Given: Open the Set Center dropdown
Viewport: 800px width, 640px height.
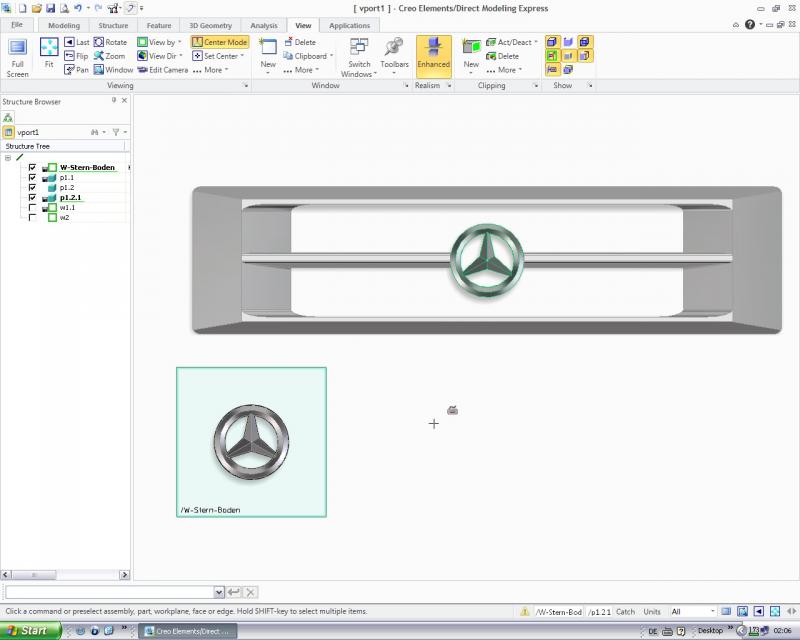Looking at the screenshot, I should click(218, 56).
